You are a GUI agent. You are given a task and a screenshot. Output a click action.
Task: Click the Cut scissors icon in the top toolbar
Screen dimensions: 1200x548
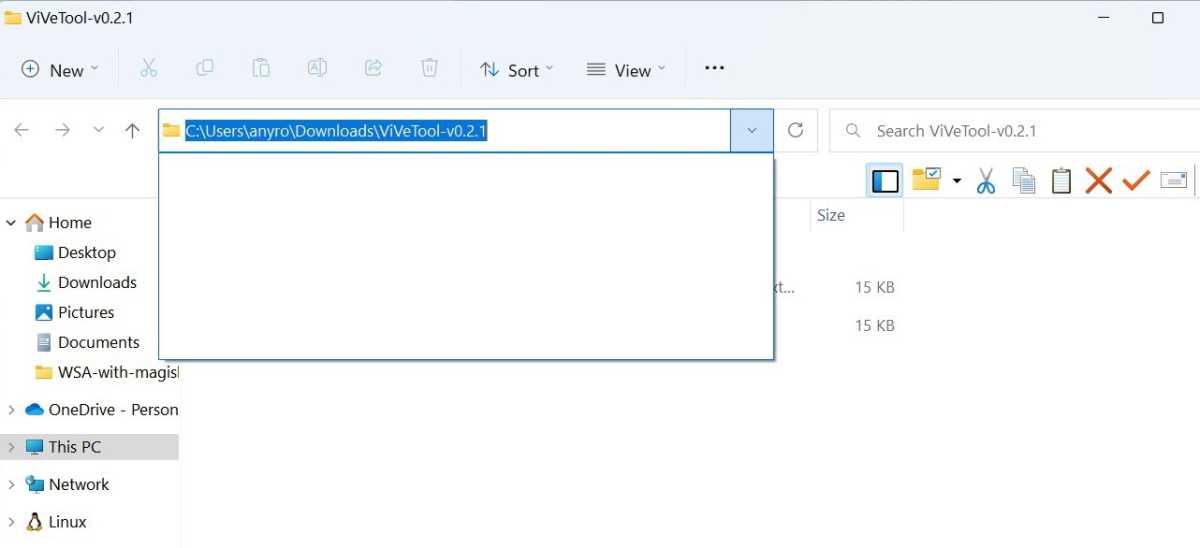(149, 68)
